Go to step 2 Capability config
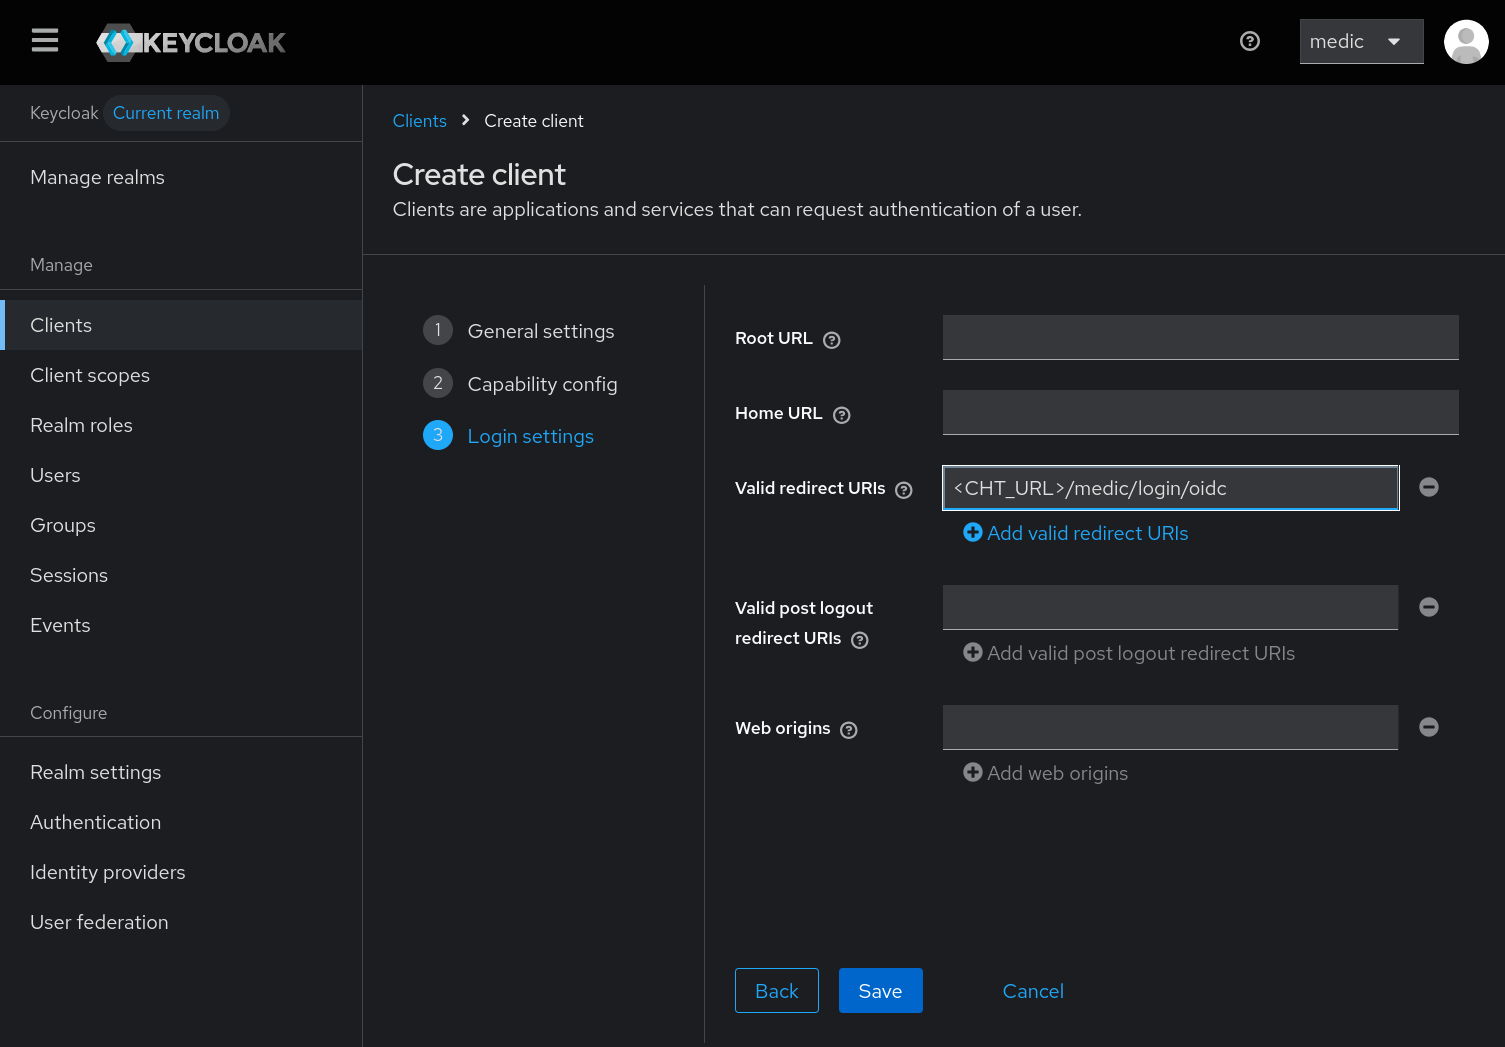1505x1047 pixels. pos(520,384)
